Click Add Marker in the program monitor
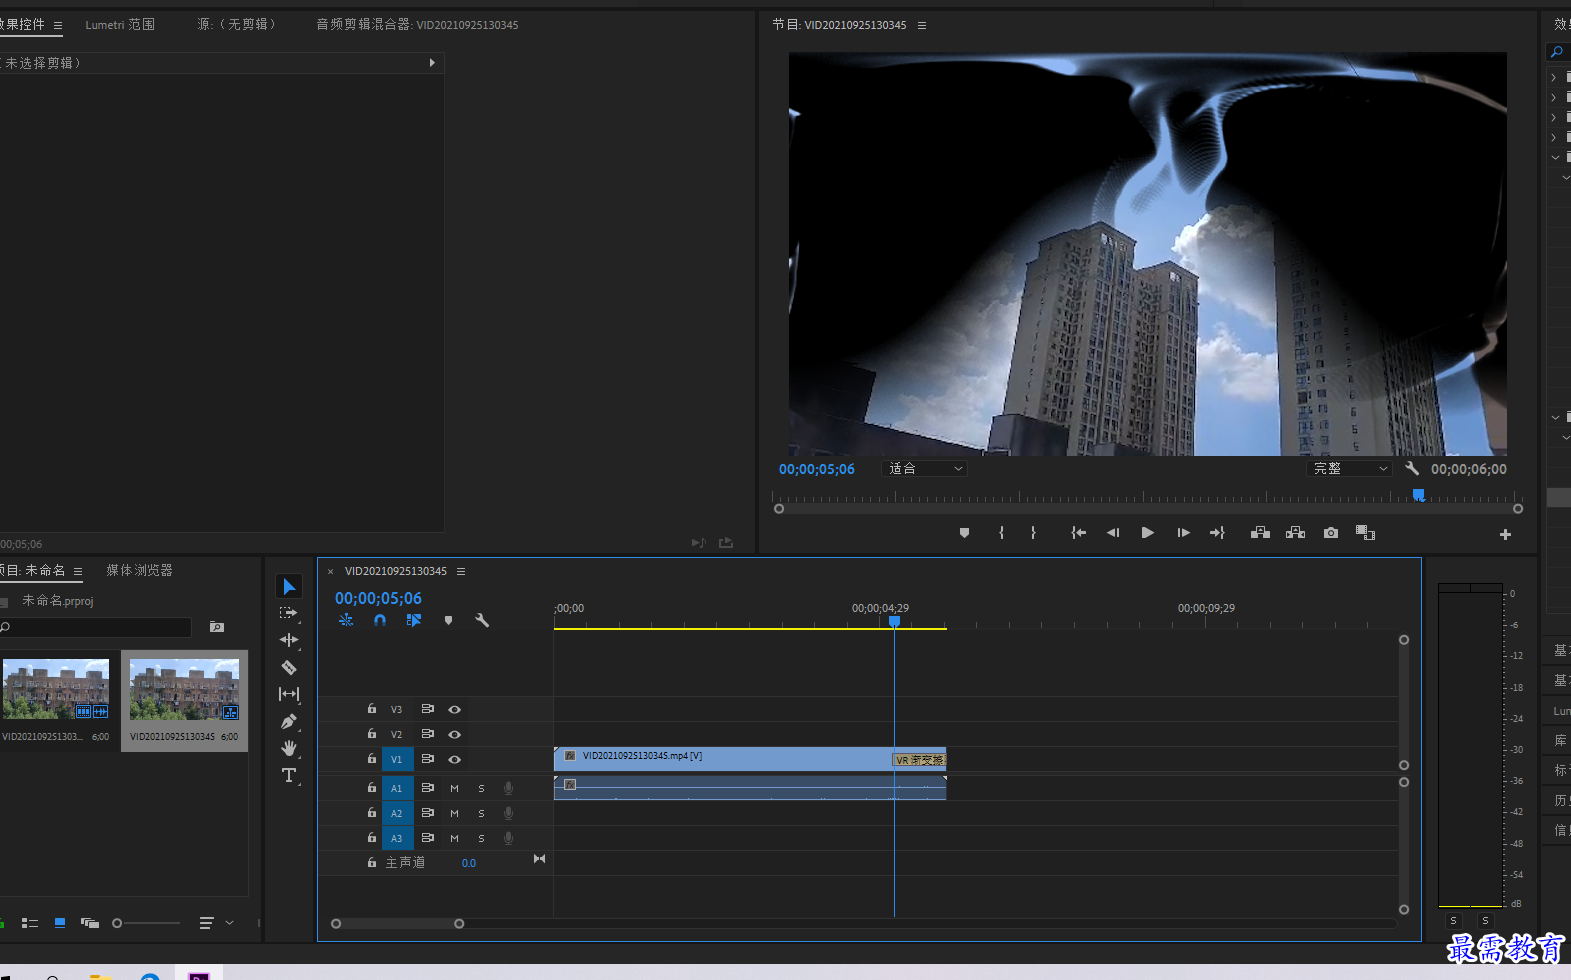Screen dimensions: 1571x980 pos(964,533)
